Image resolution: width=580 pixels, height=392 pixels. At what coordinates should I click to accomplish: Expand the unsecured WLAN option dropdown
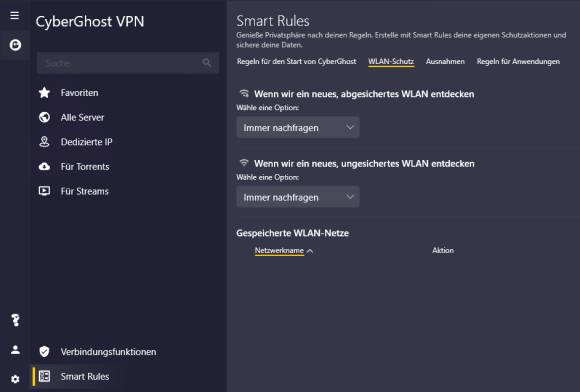click(x=298, y=197)
